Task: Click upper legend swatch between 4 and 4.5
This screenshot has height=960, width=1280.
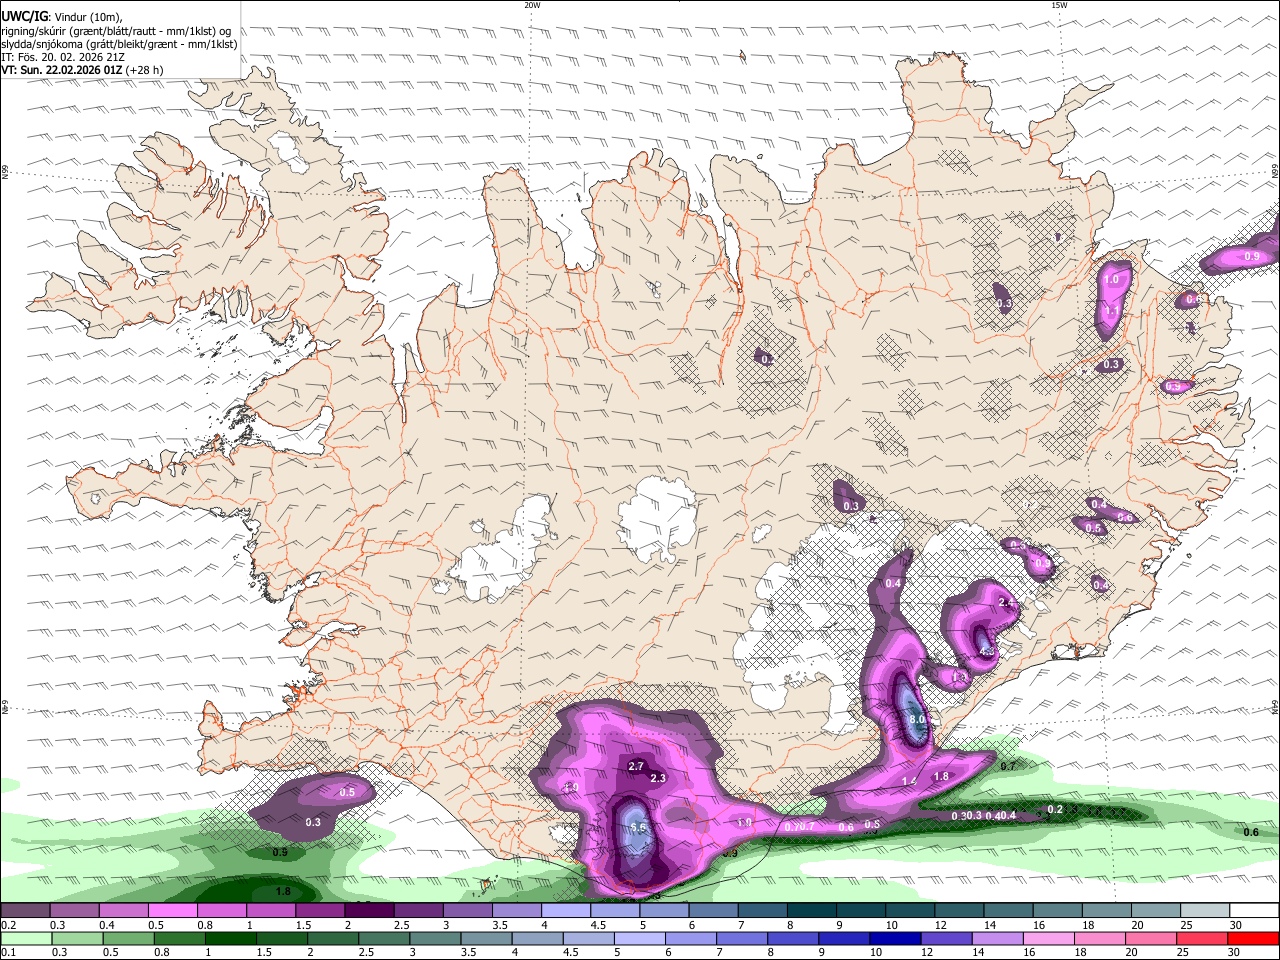Action: pyautogui.click(x=566, y=911)
